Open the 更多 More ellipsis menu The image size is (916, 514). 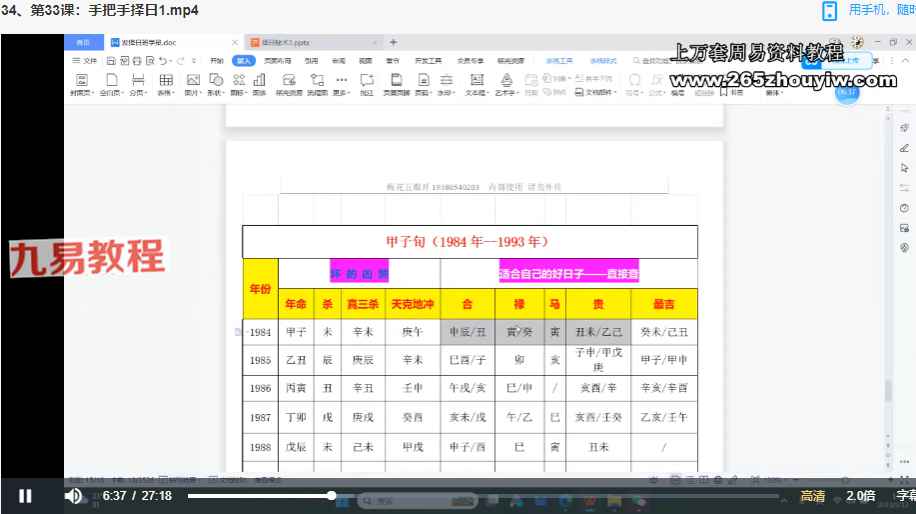pos(342,84)
